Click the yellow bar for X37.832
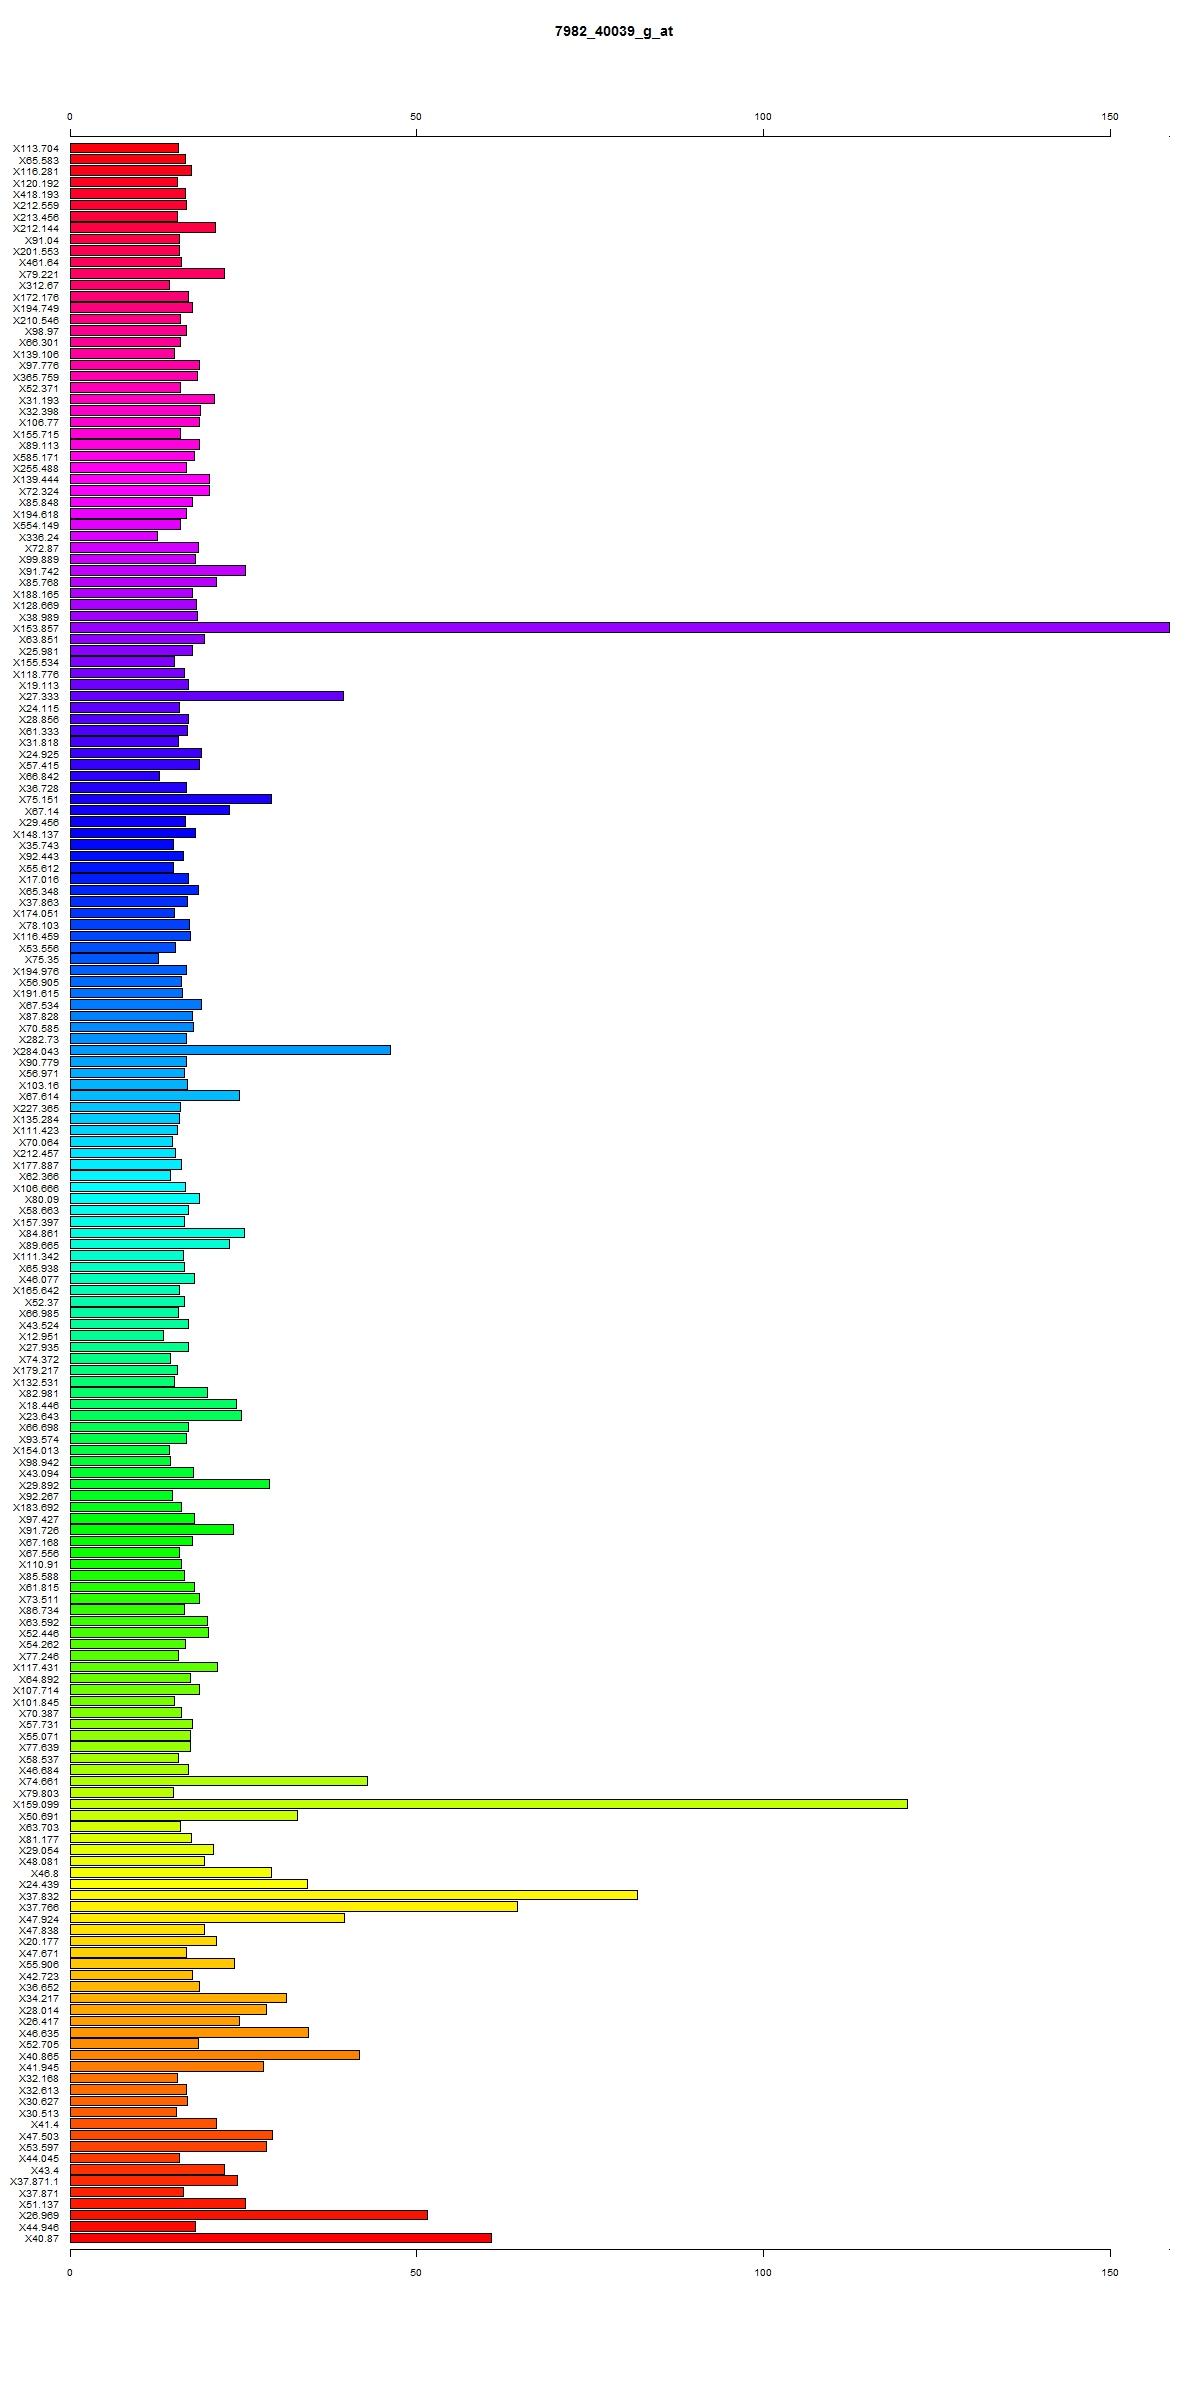The height and width of the screenshot is (2400, 1200). pyautogui.click(x=354, y=1895)
